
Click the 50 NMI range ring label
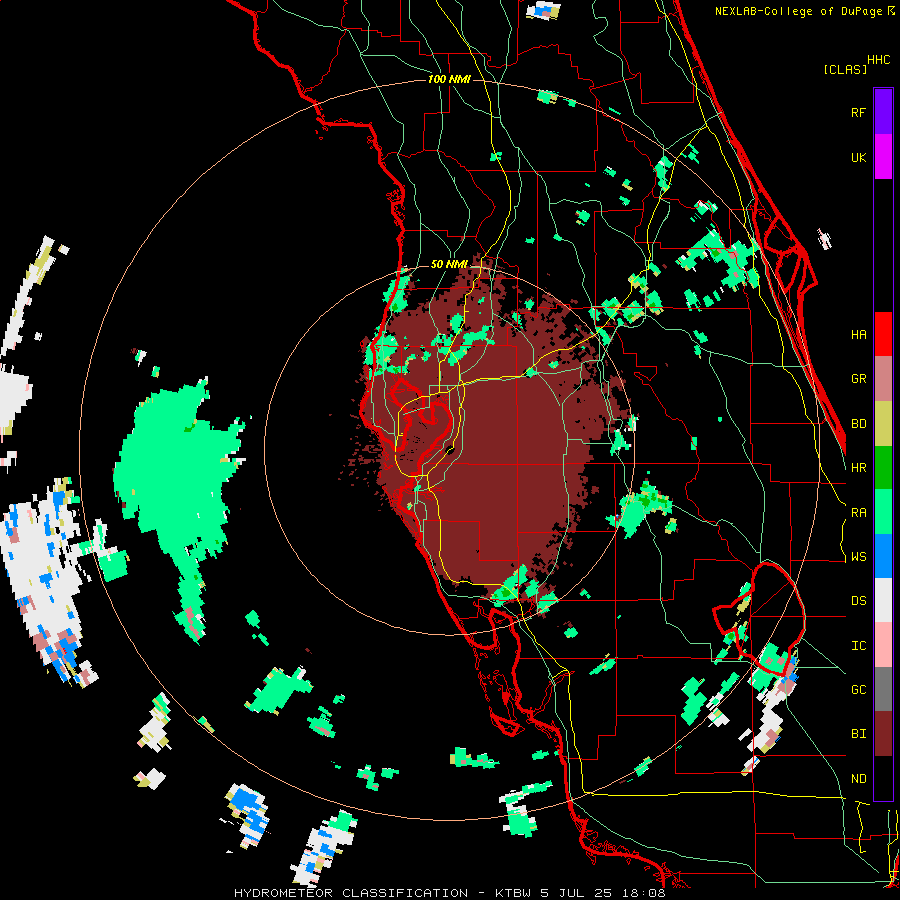pos(449,264)
